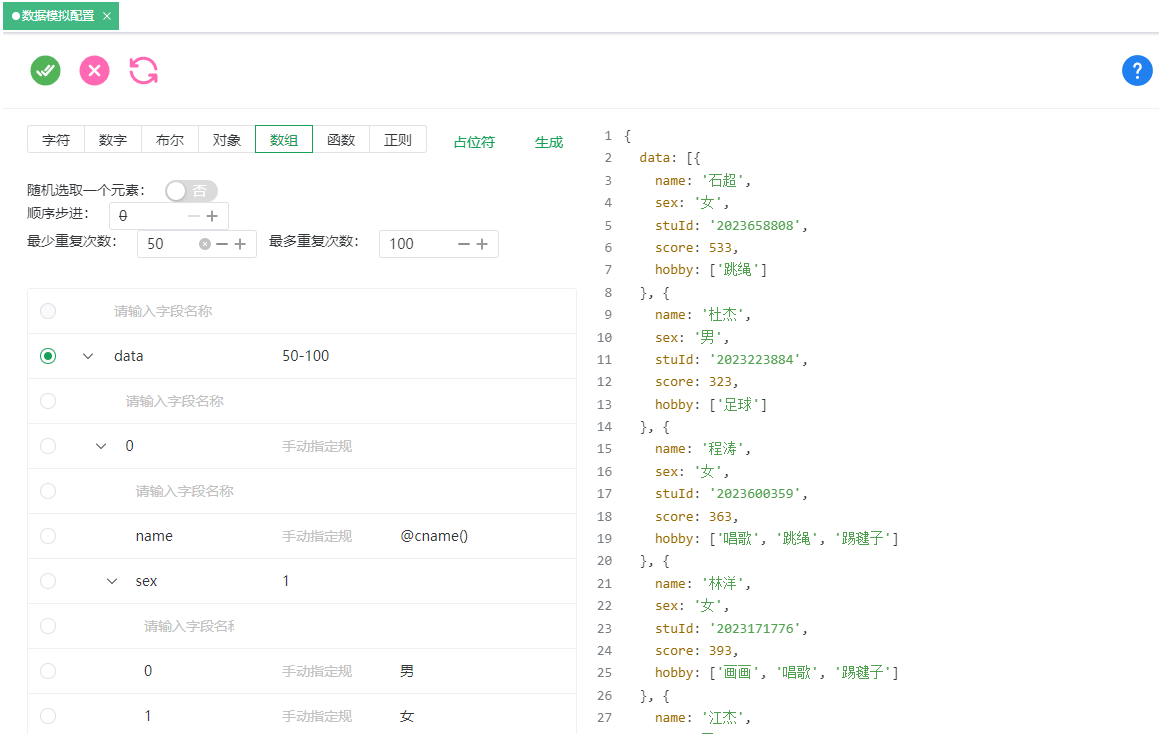Click the 生成 button
The height and width of the screenshot is (734, 1159).
[x=549, y=142]
